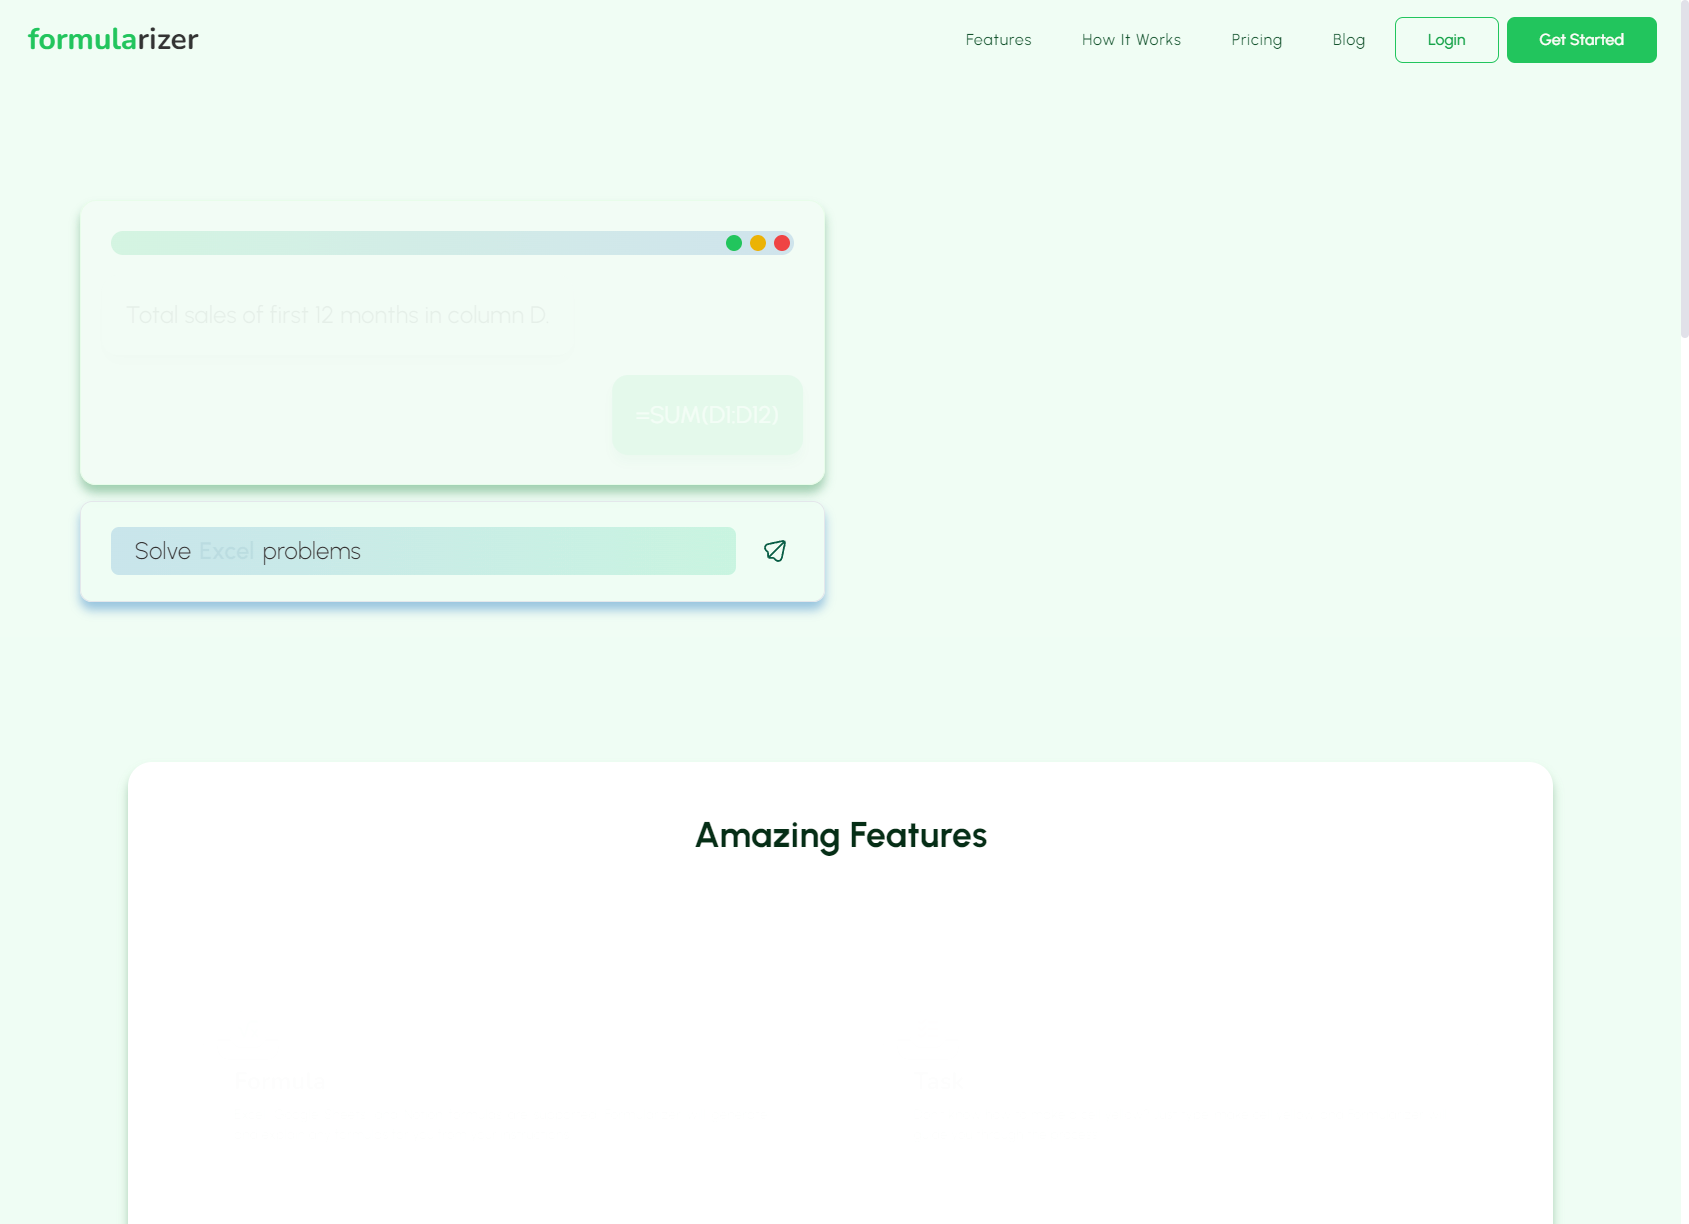
Task: Click the Amazing Features heading
Action: (841, 836)
